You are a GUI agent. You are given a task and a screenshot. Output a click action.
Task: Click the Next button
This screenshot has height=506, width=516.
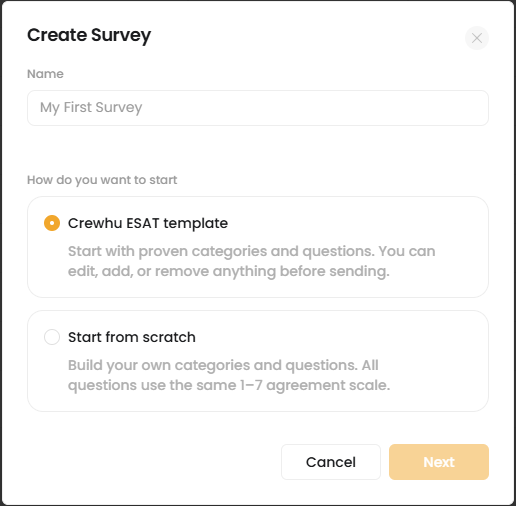tap(439, 462)
